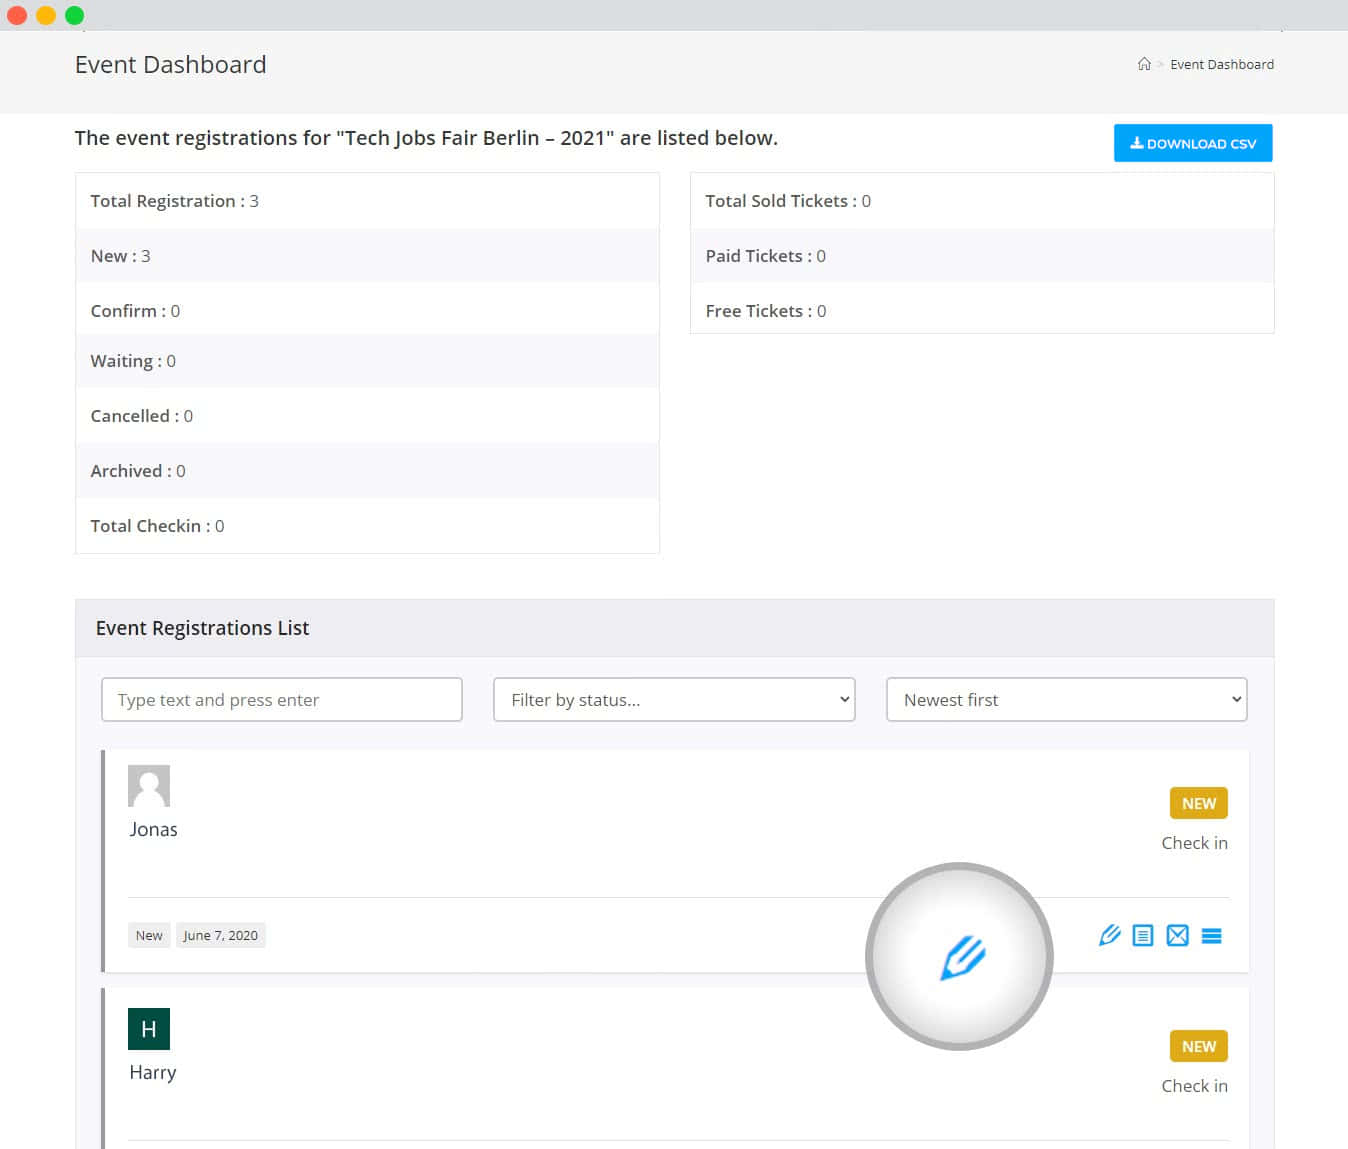Click the NEW status badge for Harry
Viewport: 1348px width, 1149px height.
tap(1198, 1046)
